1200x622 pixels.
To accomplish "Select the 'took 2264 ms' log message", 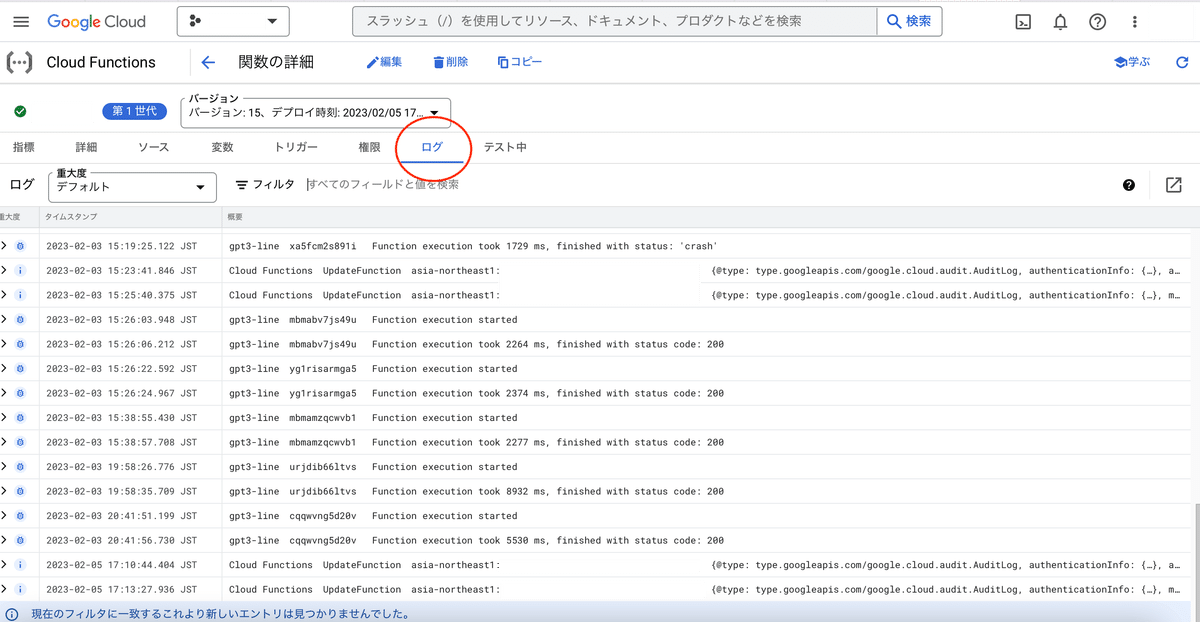I will point(547,344).
